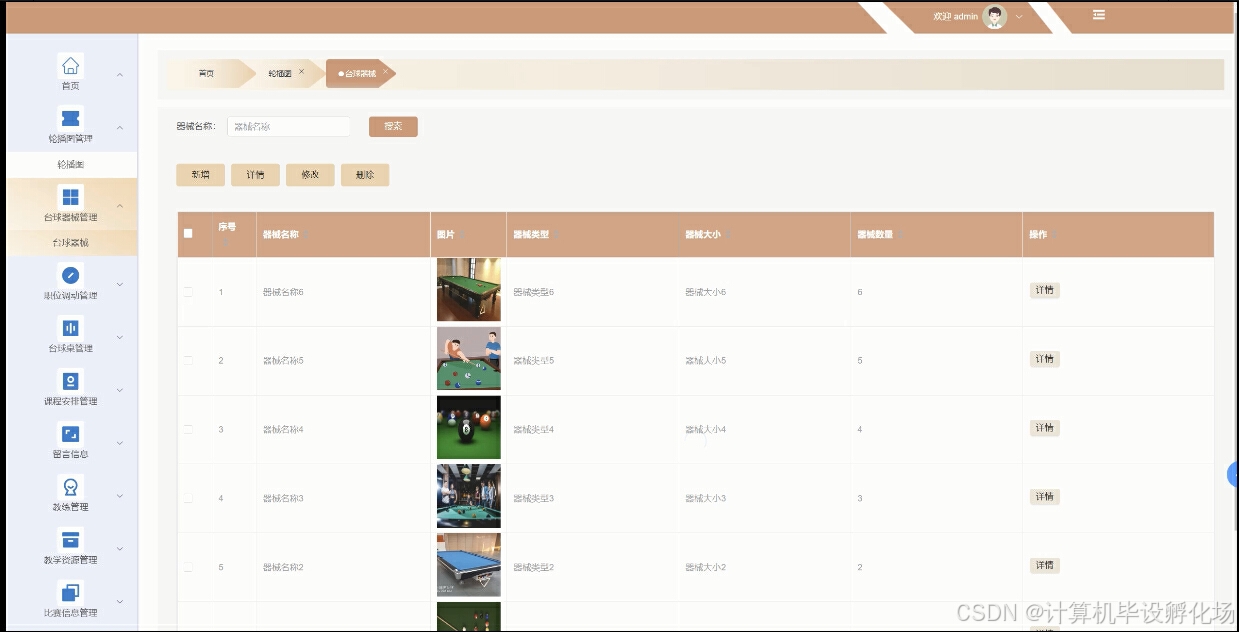
Task: Open 详情 for row 器械名称2
Action: pos(1044,566)
